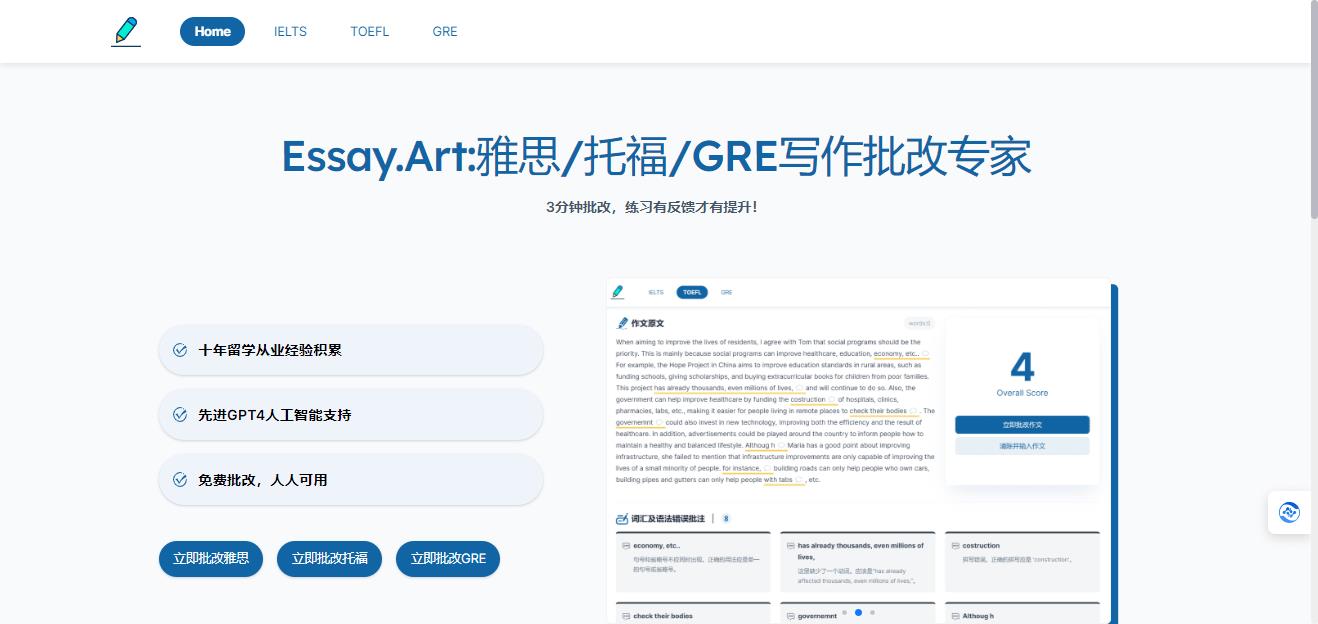Click the pencil icon next to 作文原文
The height and width of the screenshot is (624, 1318).
623,323
